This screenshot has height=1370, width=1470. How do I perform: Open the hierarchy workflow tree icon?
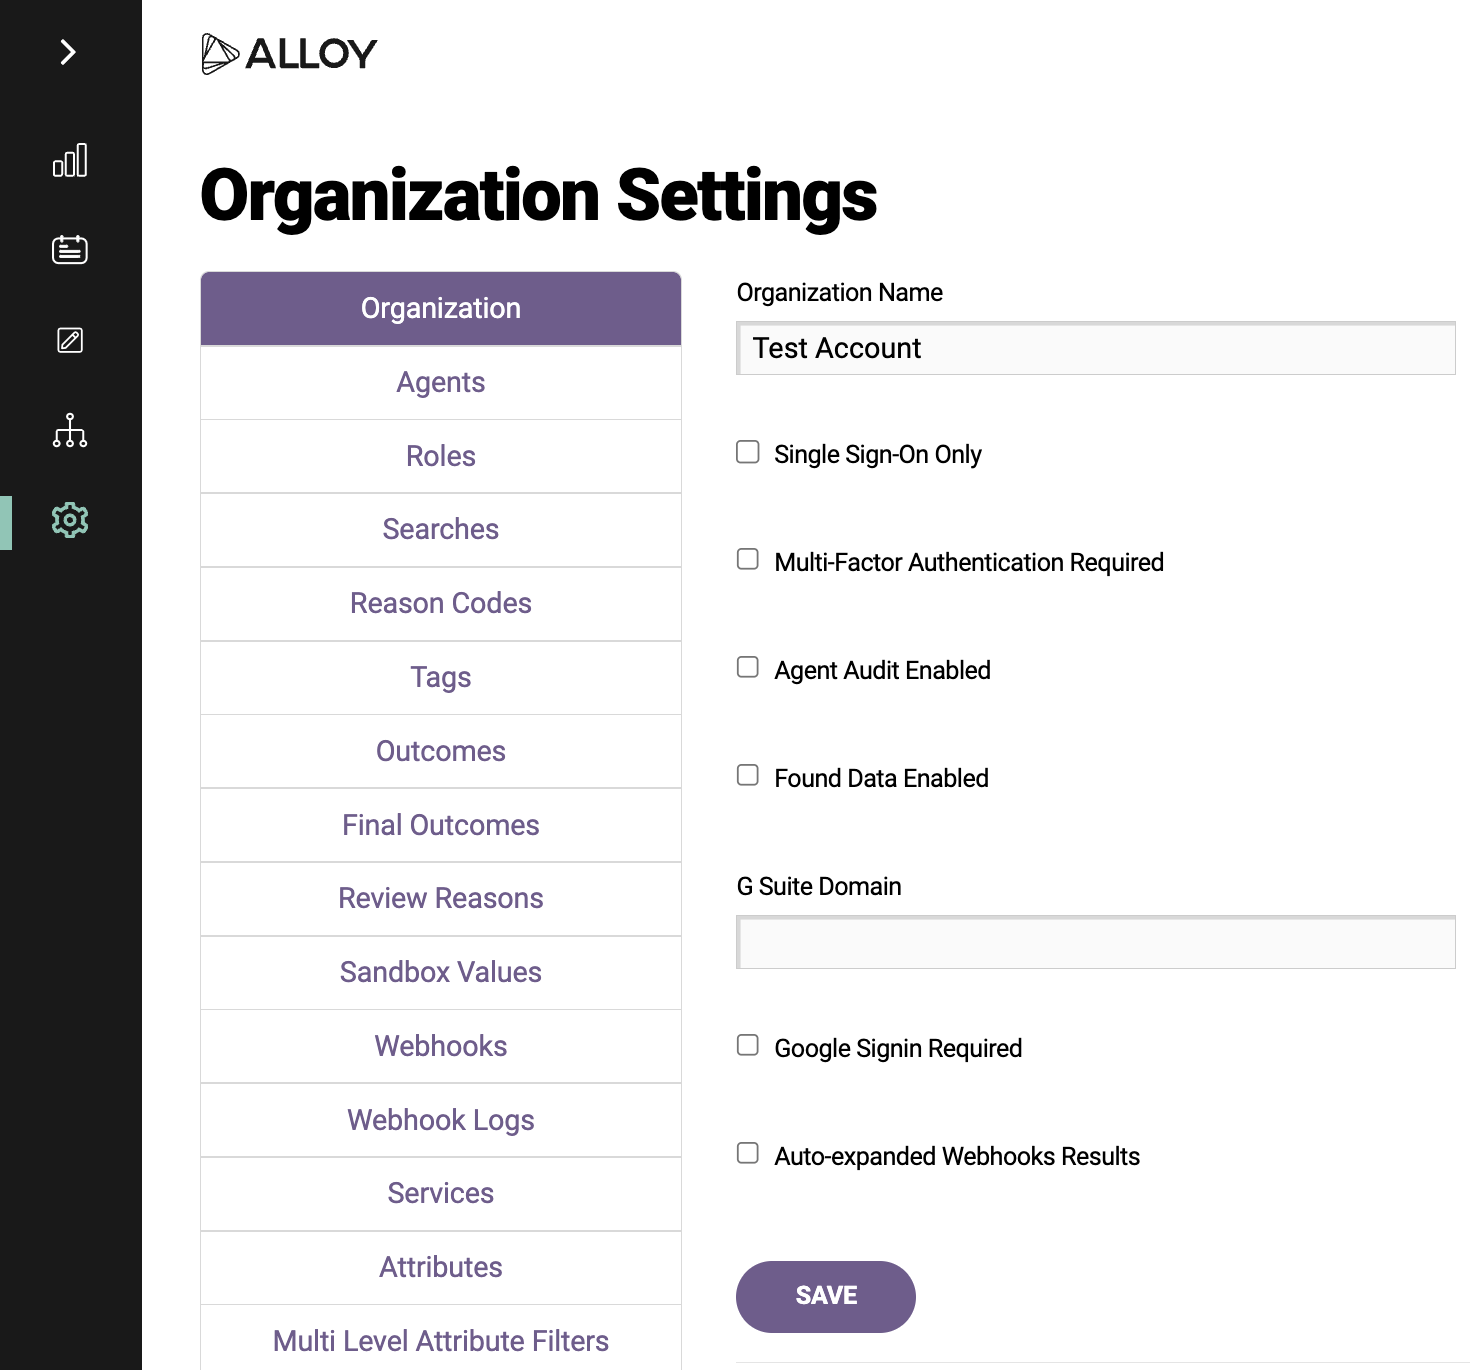coord(70,430)
